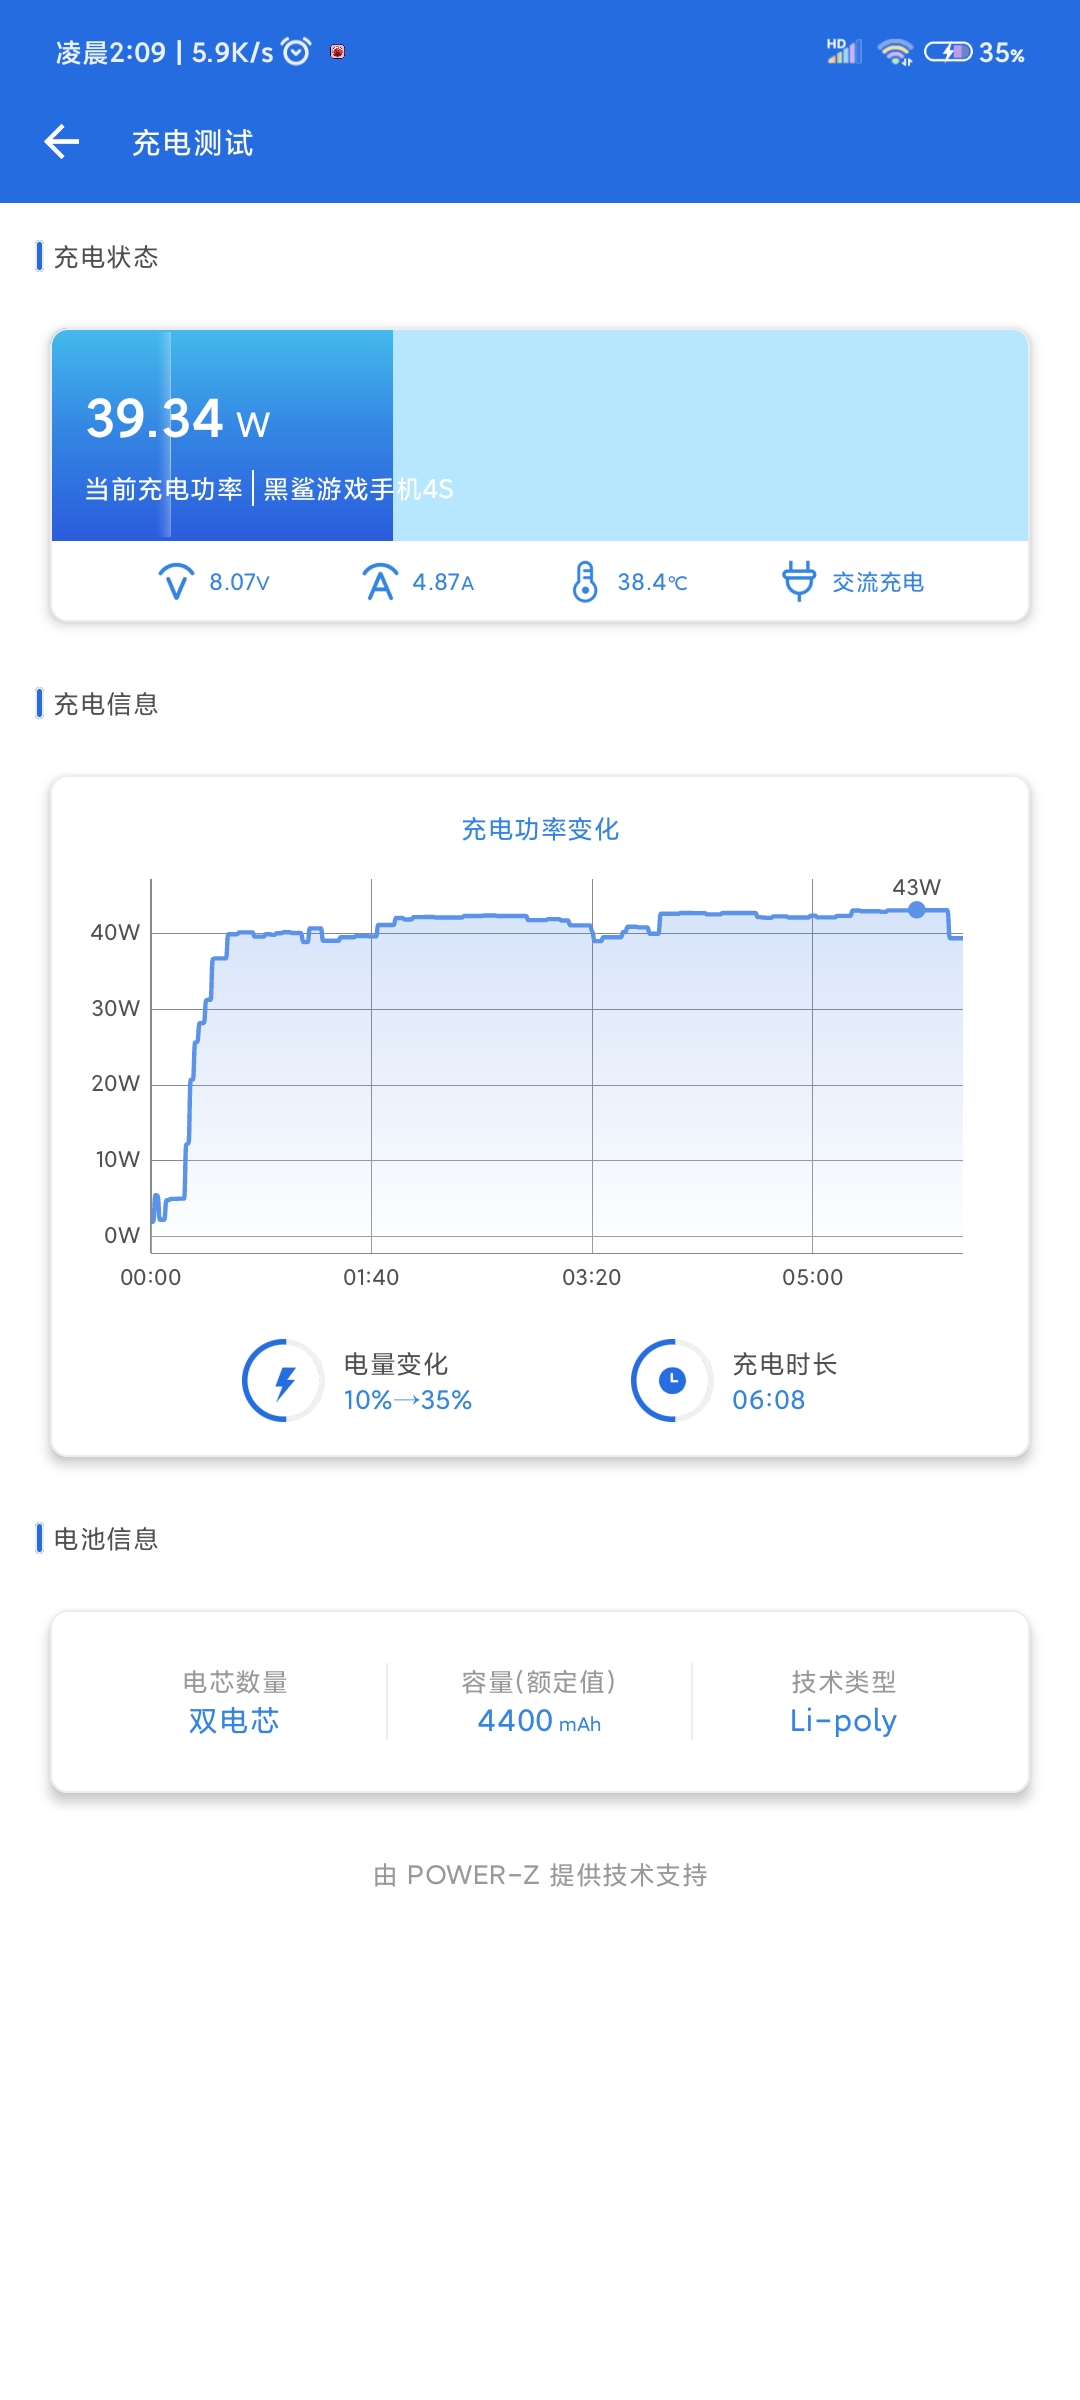Screen dimensions: 1080x2400
Task: Tap the red recording indicator icon
Action: pyautogui.click(x=338, y=52)
